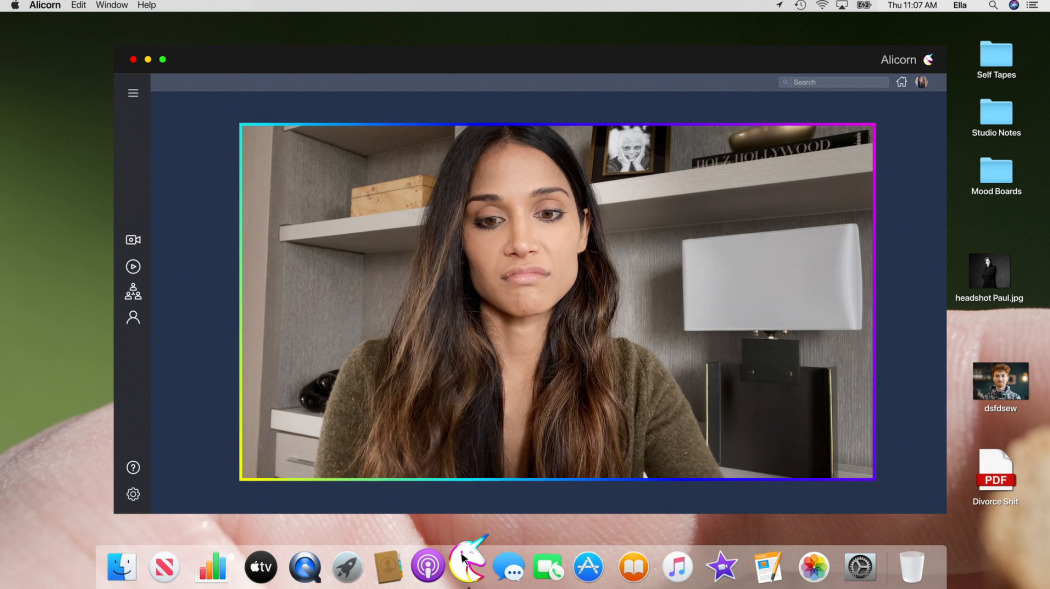Click the camera recording icon in sidebar

coord(133,240)
